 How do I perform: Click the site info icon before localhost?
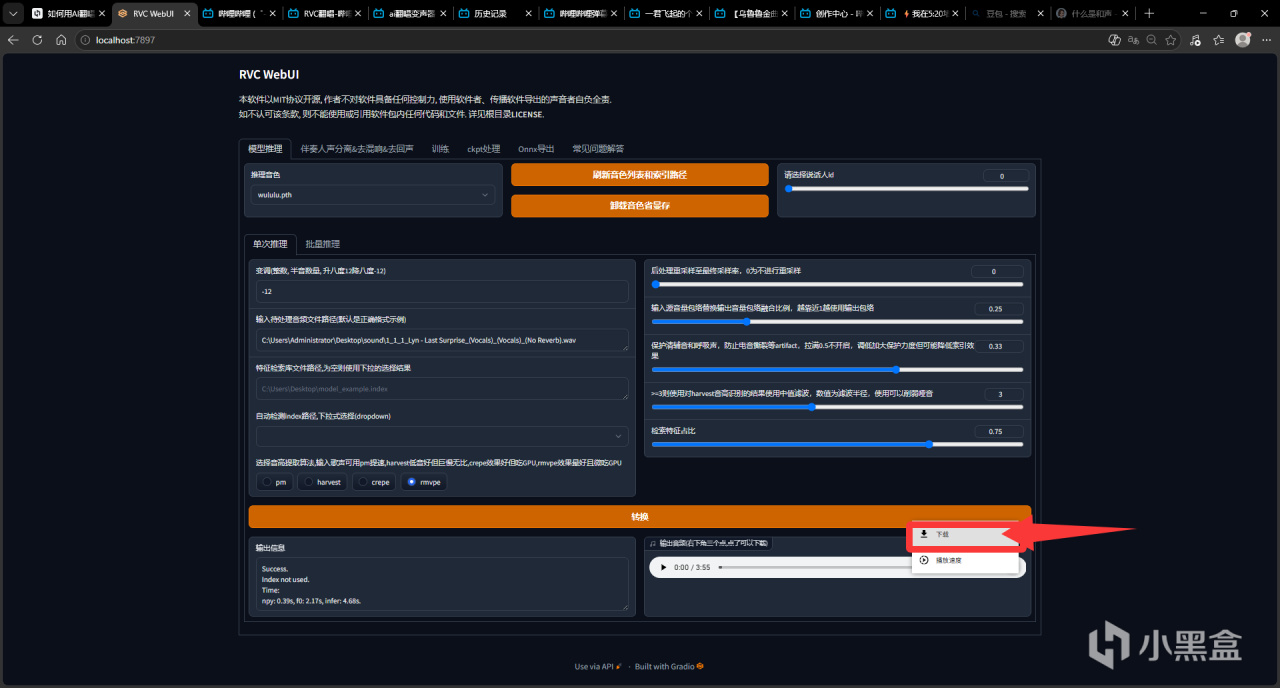tap(86, 40)
